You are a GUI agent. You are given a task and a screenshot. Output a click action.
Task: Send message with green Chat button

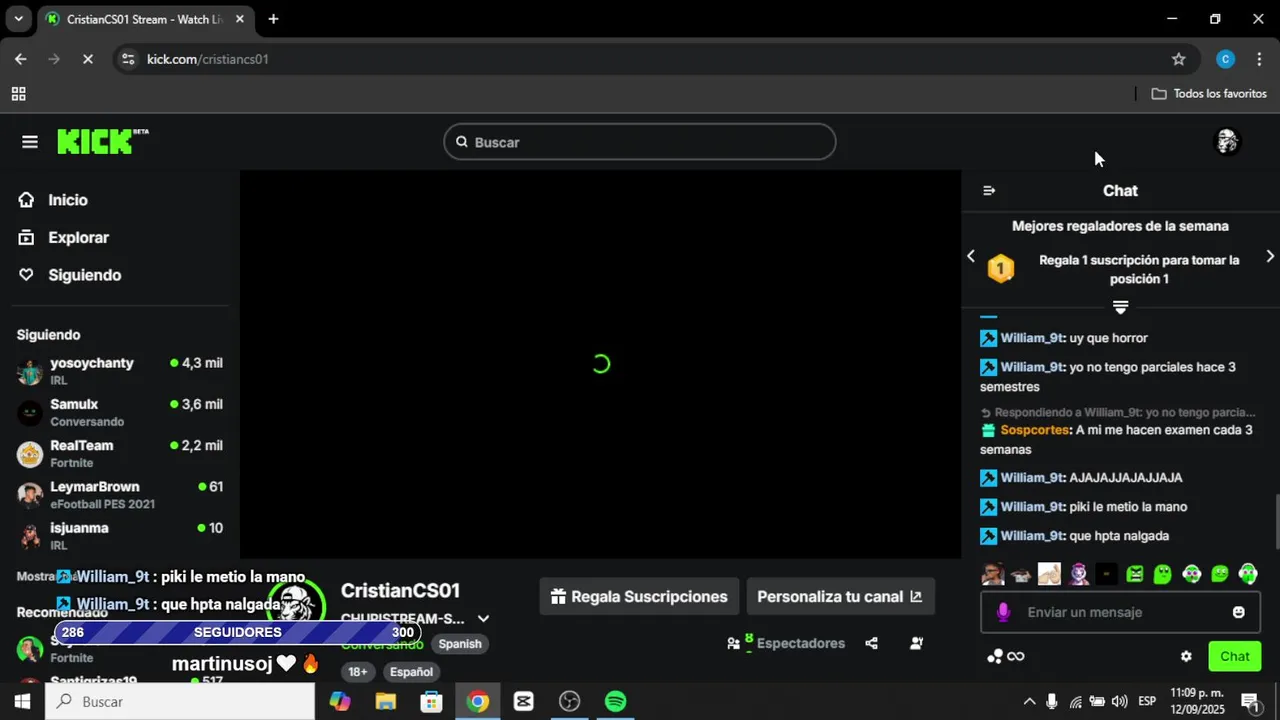click(1234, 657)
